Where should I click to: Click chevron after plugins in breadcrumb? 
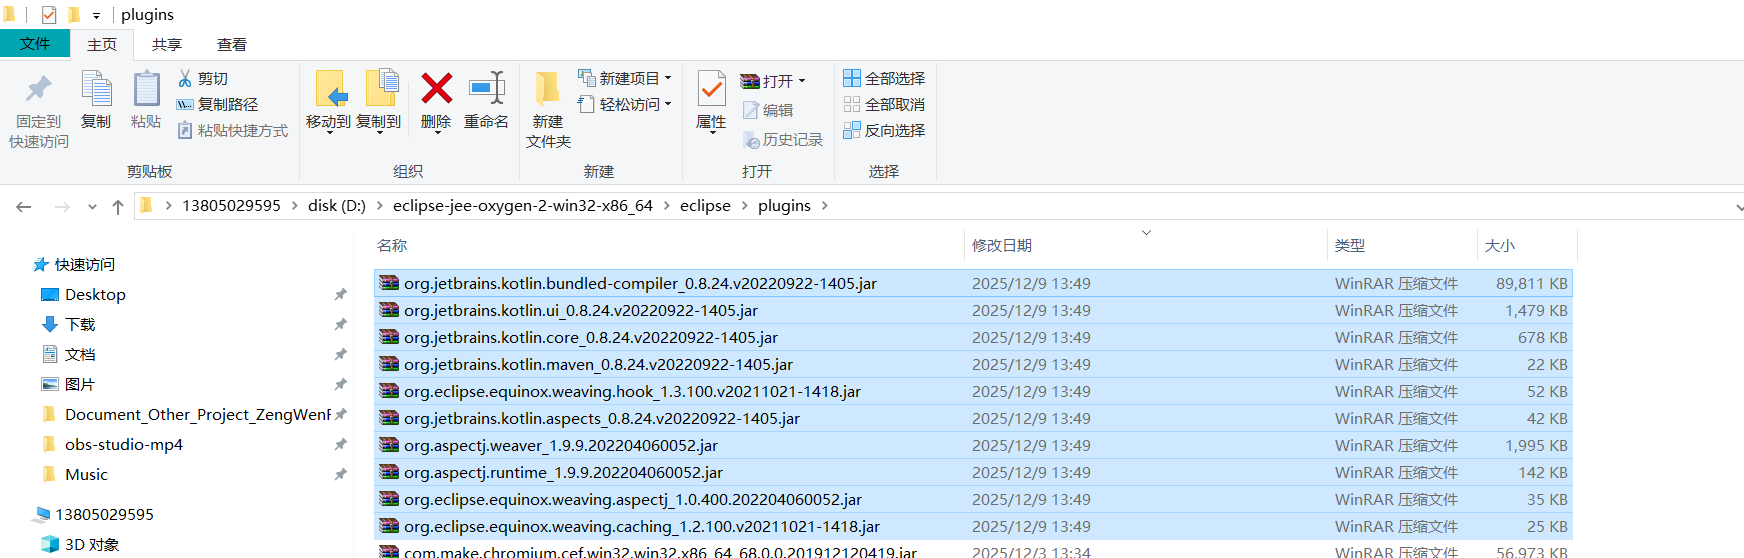point(824,206)
